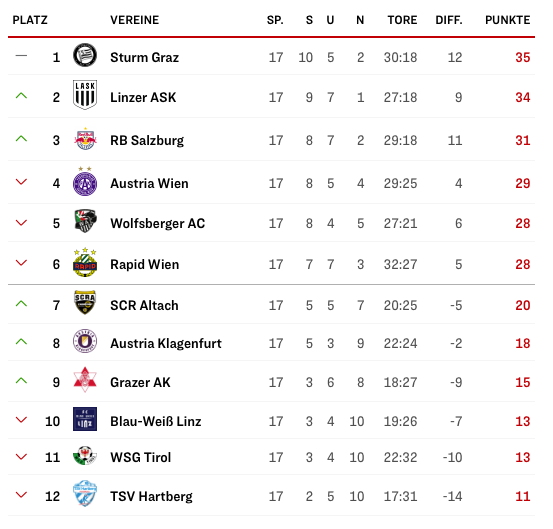The width and height of the screenshot is (553, 529).
Task: Select the Austria Wien purple crest
Action: pos(85,182)
